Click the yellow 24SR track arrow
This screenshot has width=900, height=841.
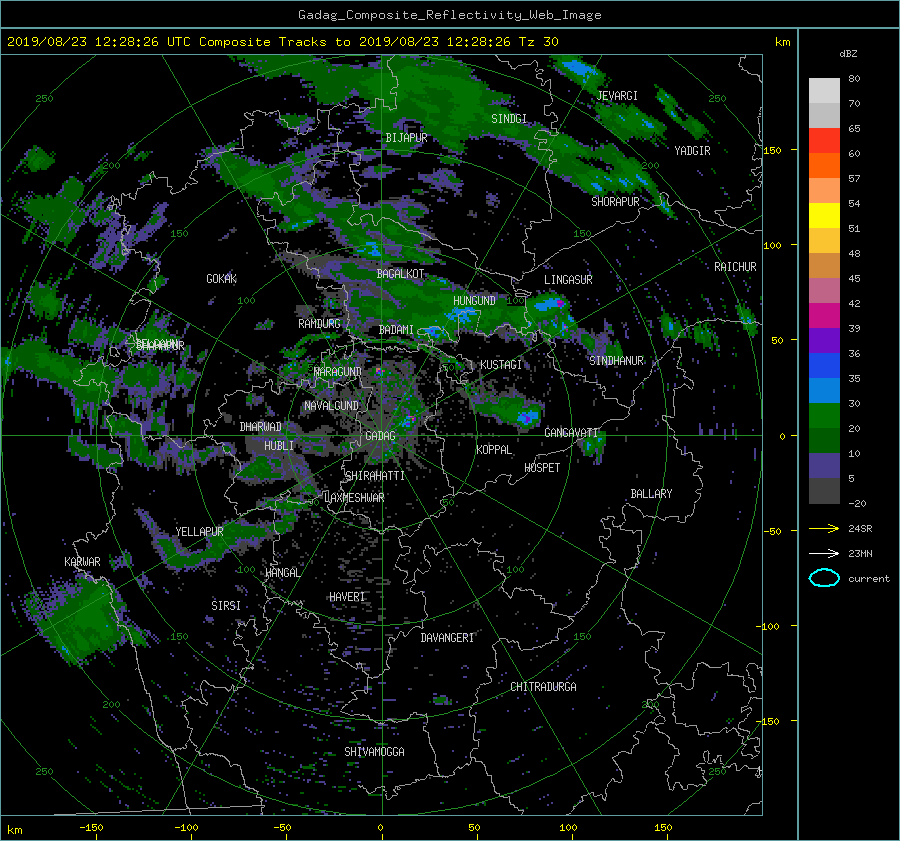point(824,529)
